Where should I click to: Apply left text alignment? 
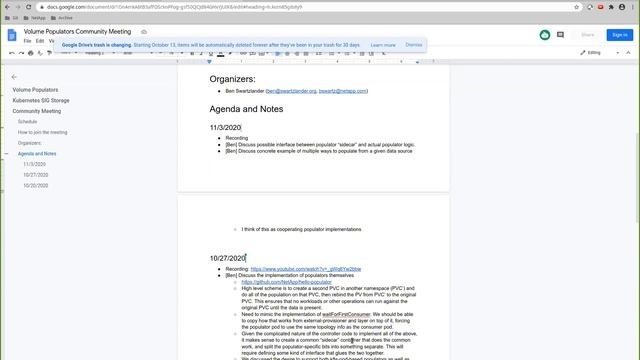click(278, 53)
